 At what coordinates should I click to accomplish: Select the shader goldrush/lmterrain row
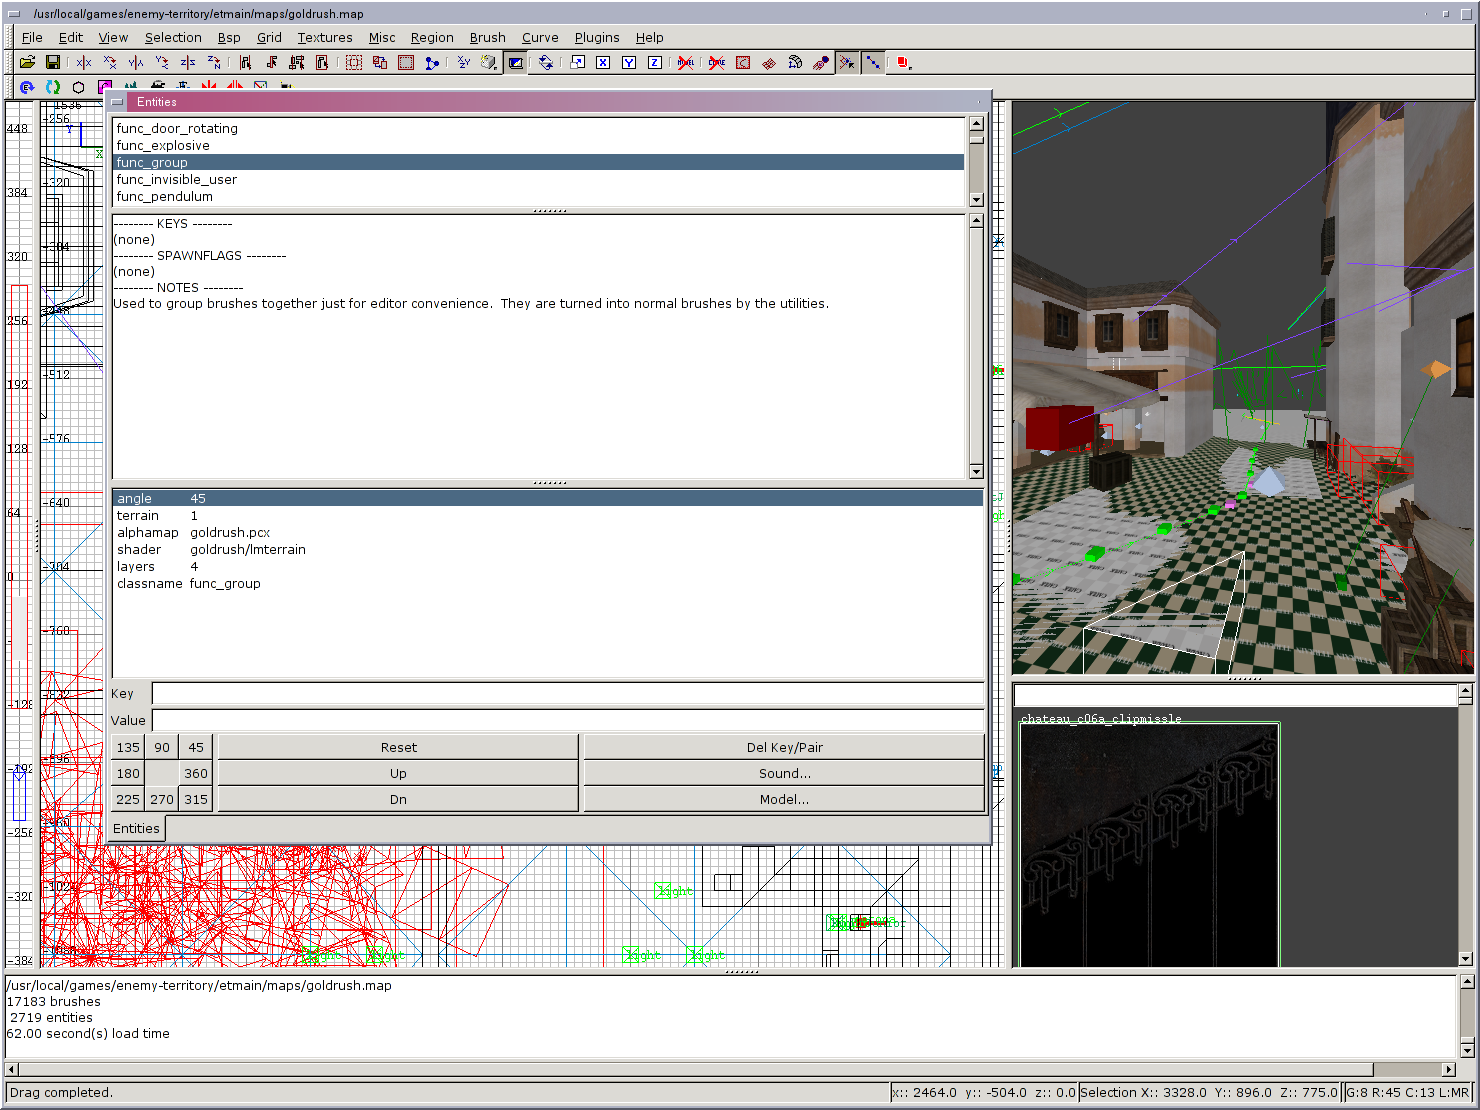[x=547, y=549]
